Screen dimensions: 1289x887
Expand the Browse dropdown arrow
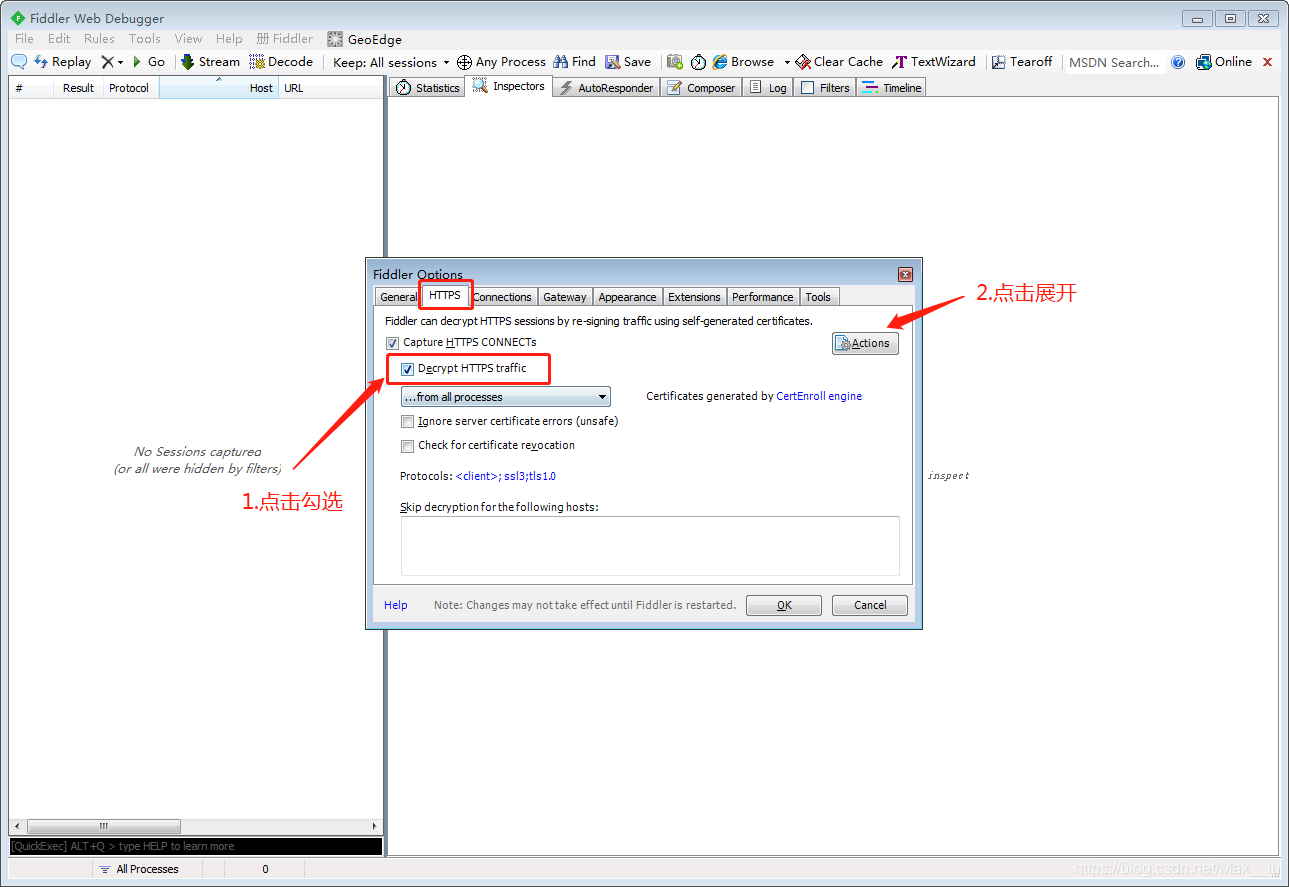(x=787, y=62)
